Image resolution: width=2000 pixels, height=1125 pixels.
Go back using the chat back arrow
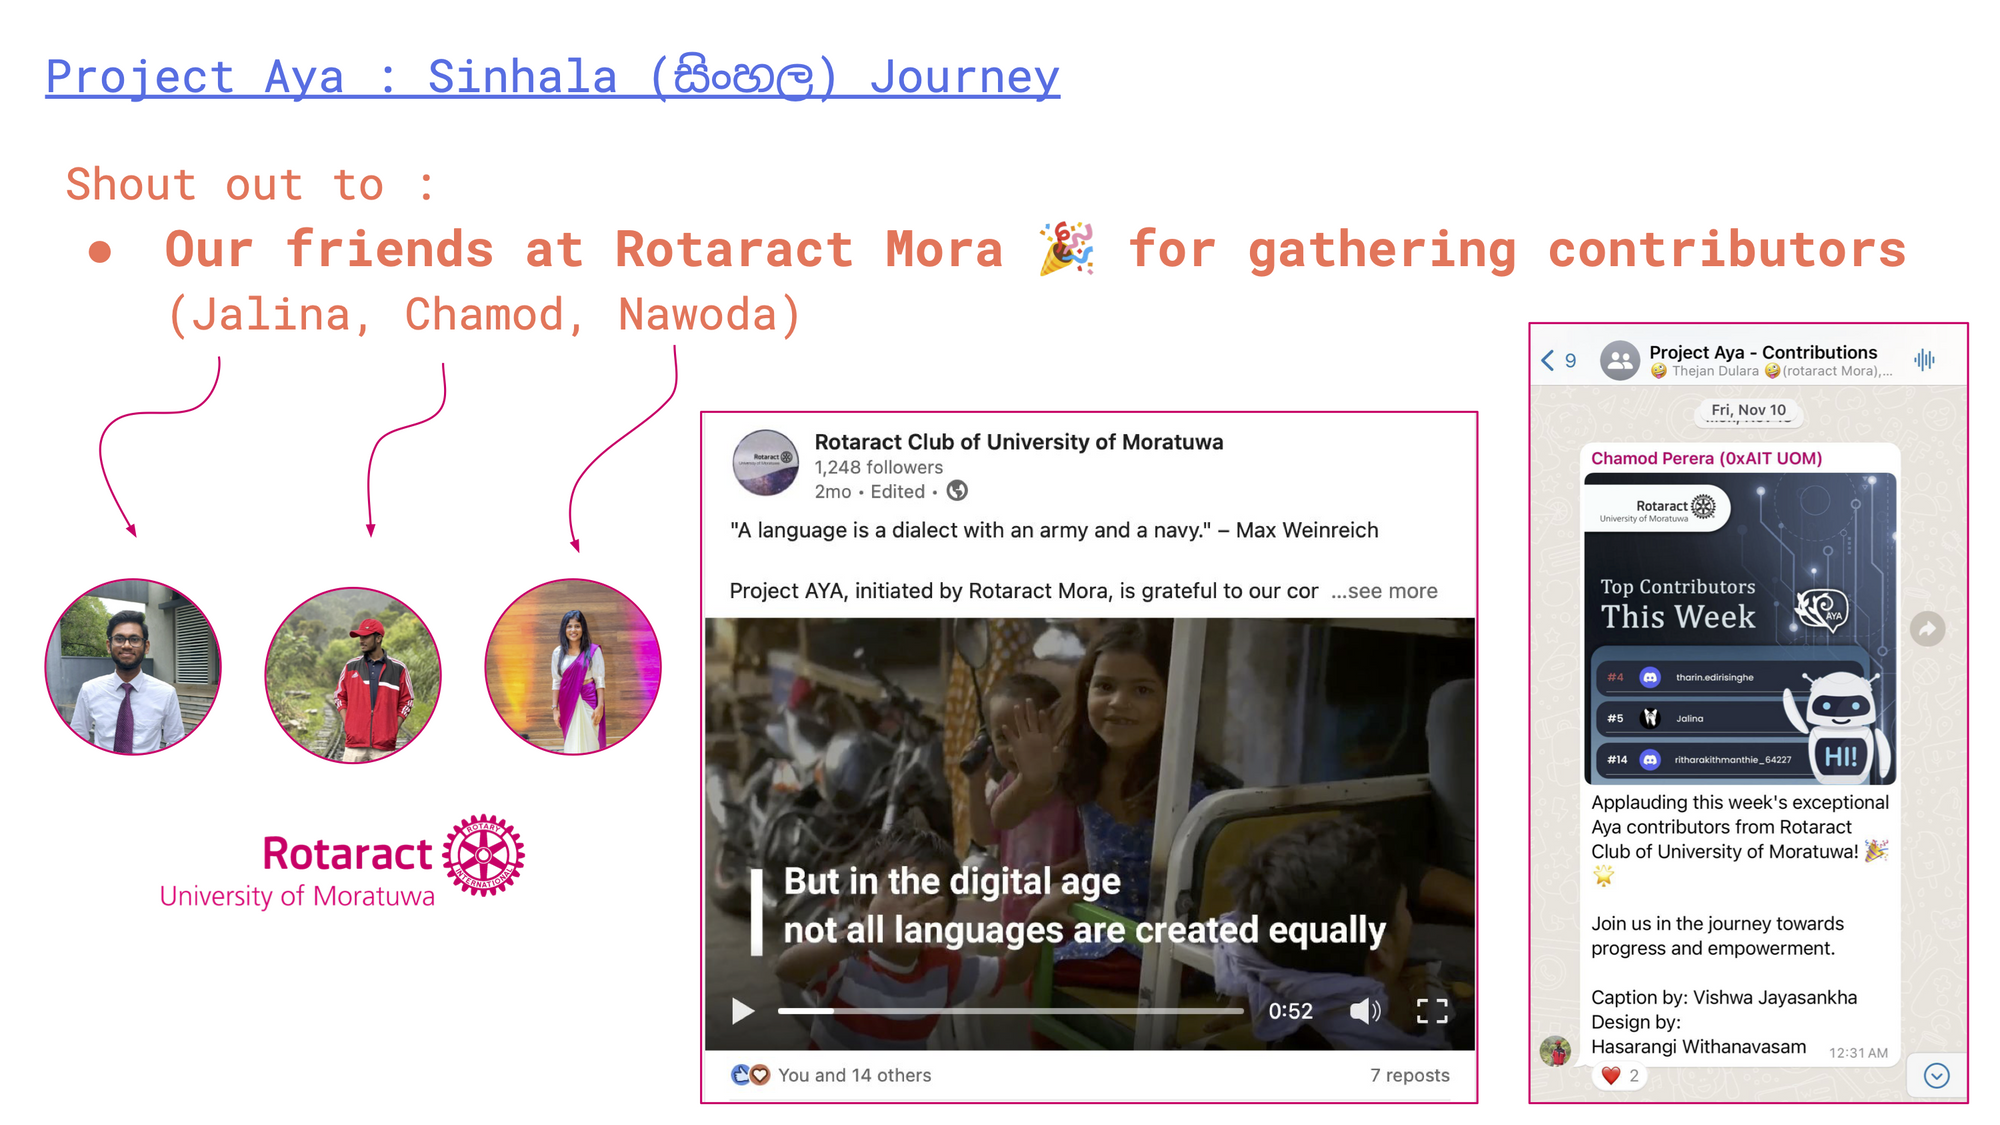pyautogui.click(x=1548, y=360)
